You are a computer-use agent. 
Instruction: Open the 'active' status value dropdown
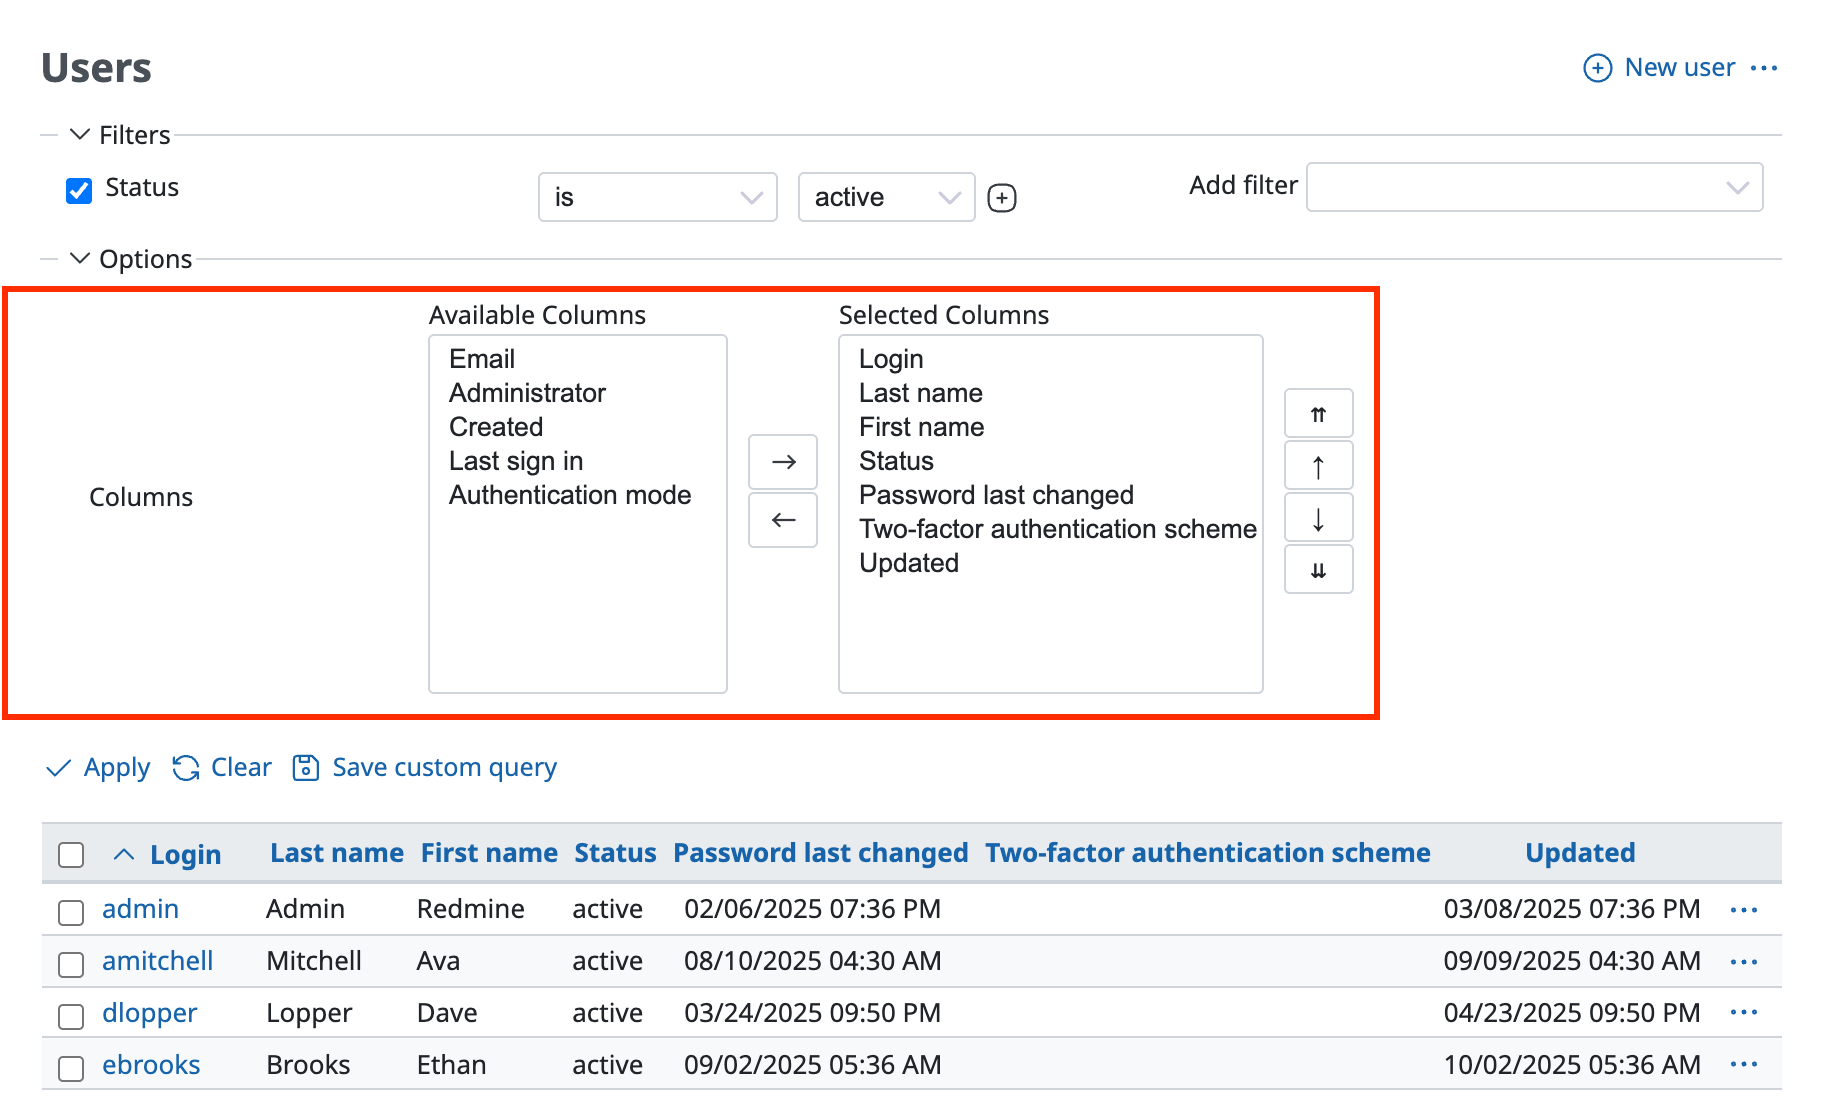pos(886,197)
